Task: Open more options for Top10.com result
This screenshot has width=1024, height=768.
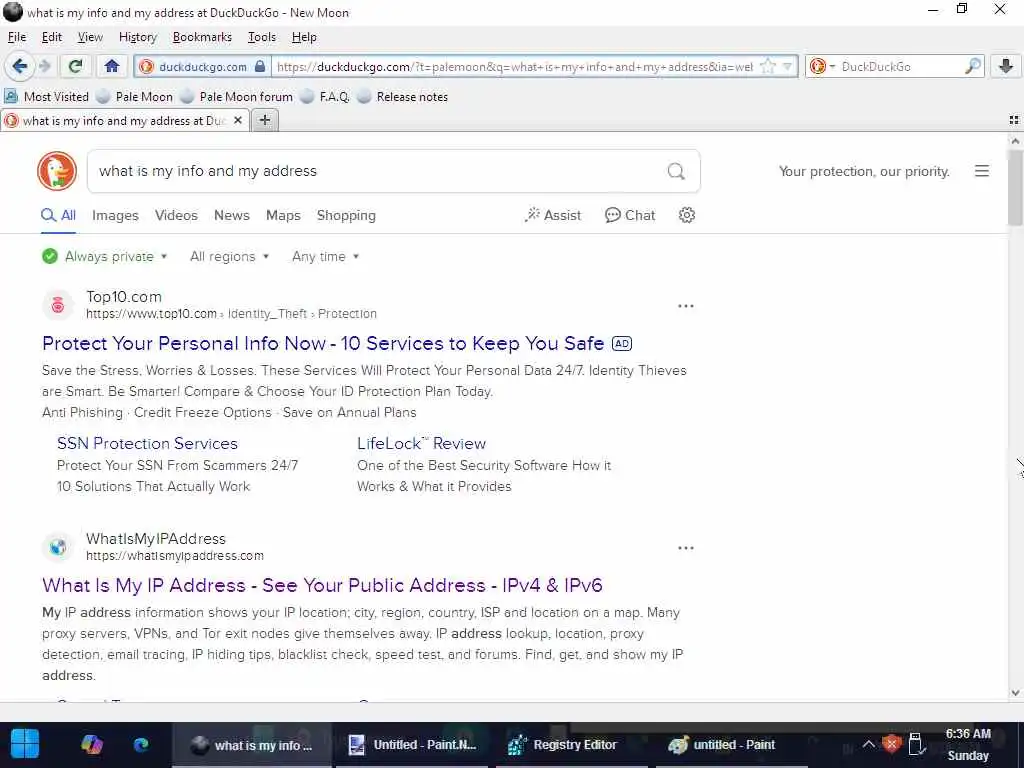Action: 686,306
